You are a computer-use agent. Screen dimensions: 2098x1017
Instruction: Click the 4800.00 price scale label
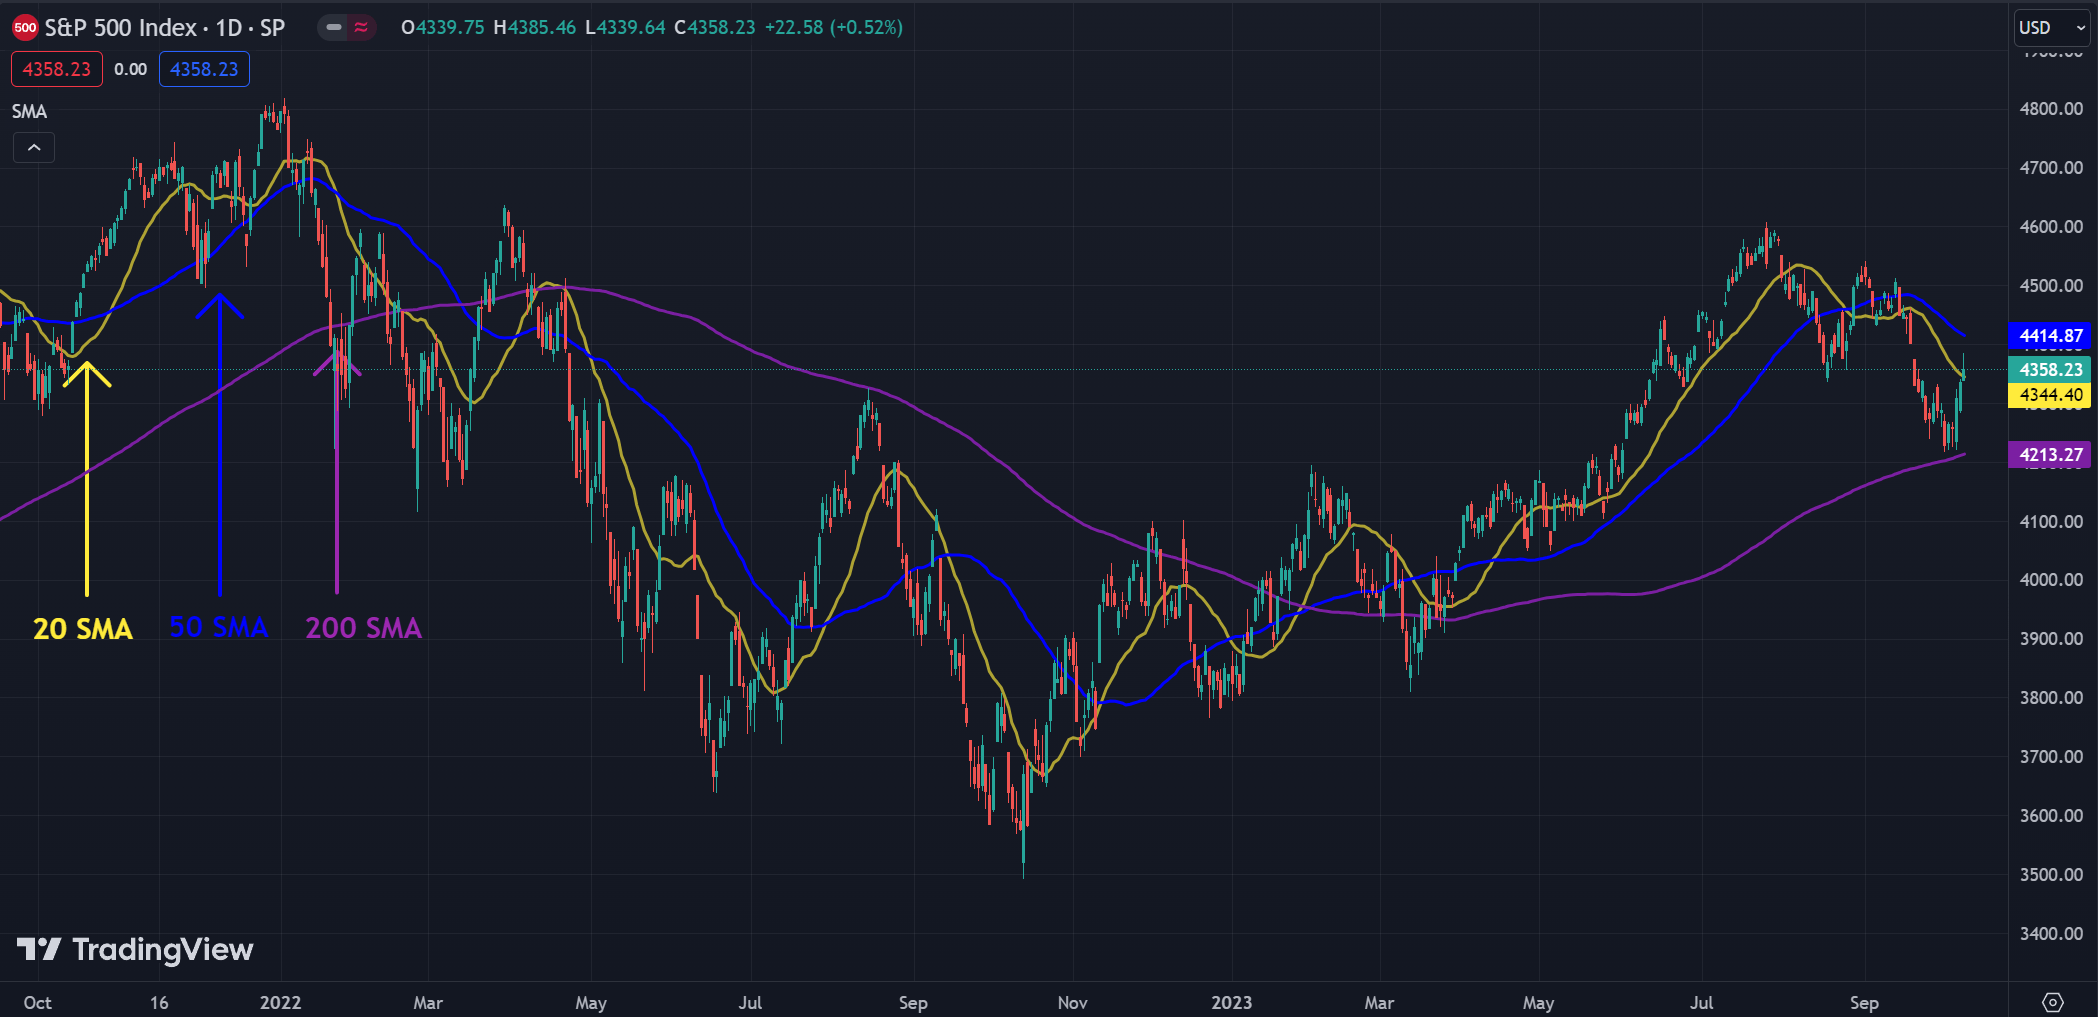[2051, 109]
